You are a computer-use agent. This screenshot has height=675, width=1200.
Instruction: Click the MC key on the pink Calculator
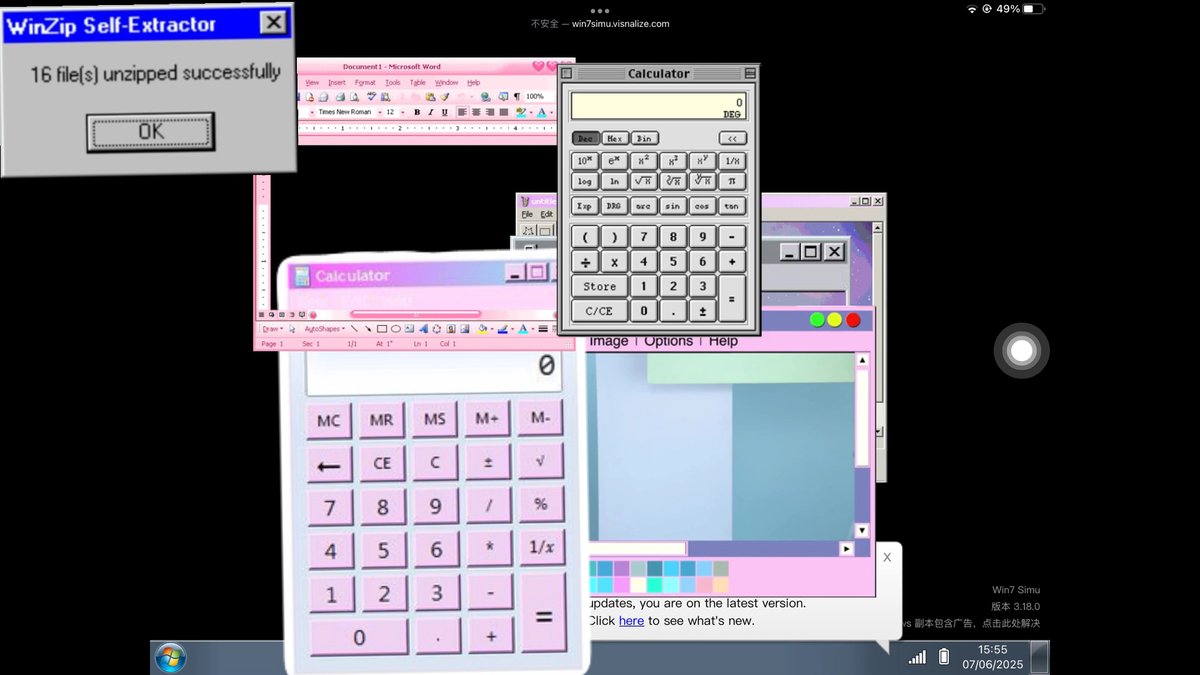point(329,421)
